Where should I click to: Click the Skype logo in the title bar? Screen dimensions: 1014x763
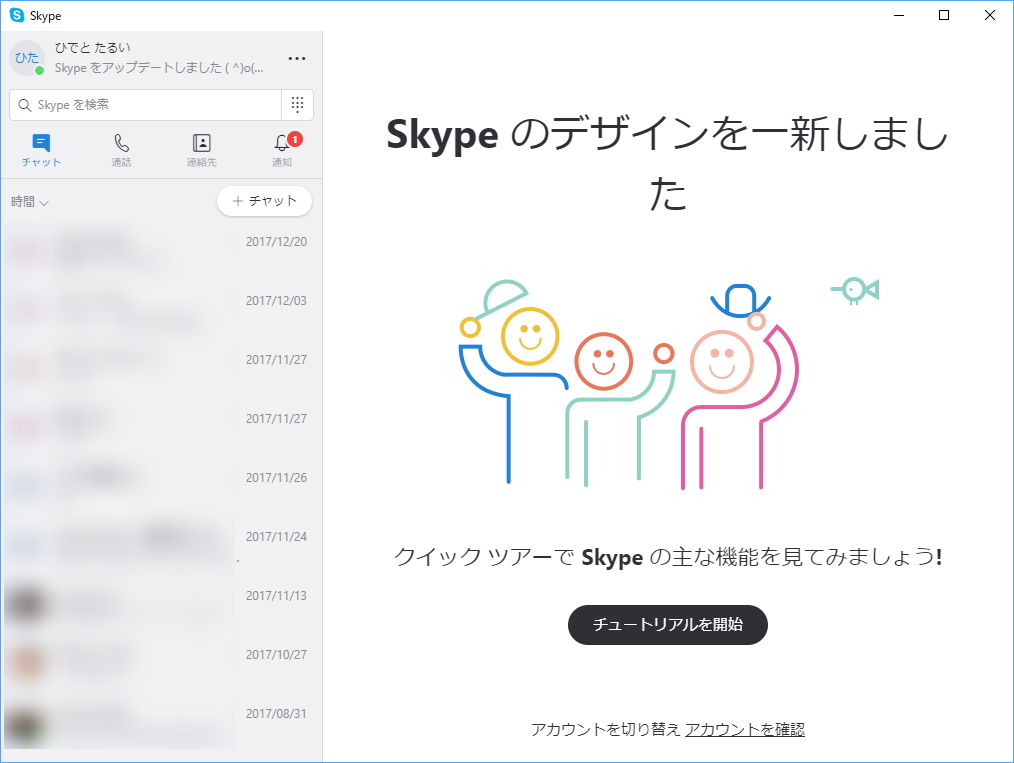point(16,15)
